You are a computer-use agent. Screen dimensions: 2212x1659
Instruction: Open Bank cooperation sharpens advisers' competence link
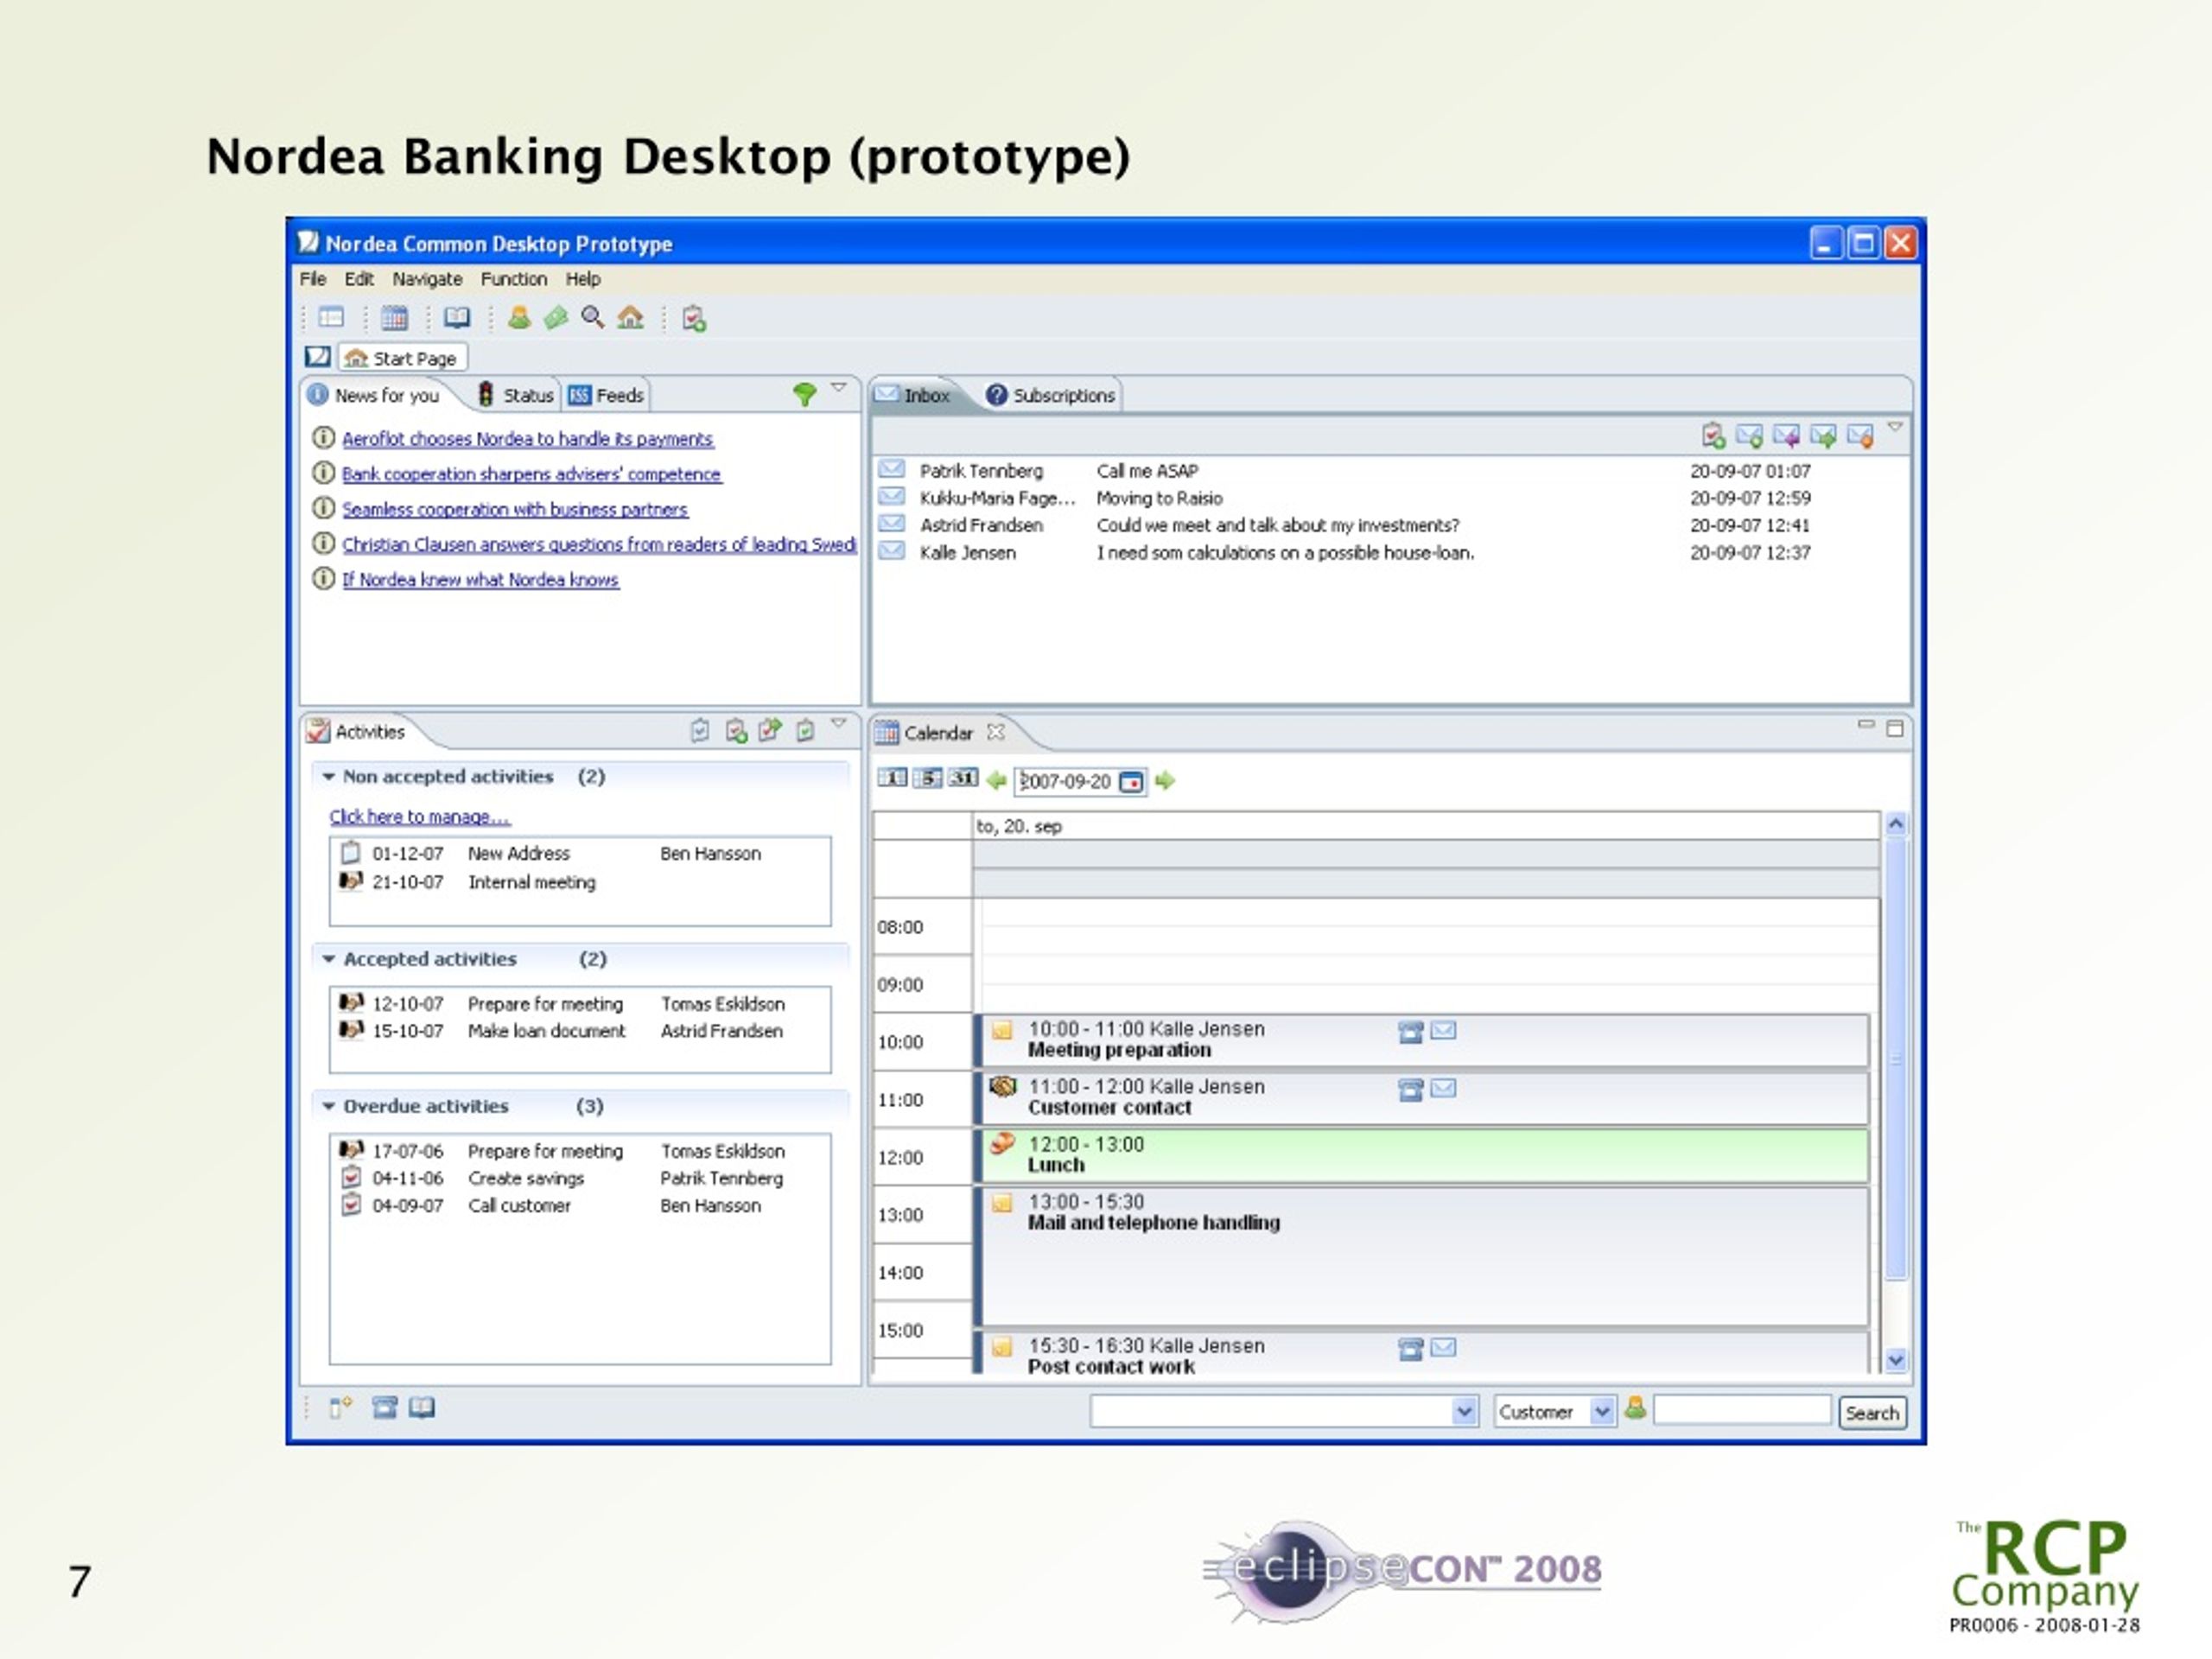pyautogui.click(x=531, y=474)
